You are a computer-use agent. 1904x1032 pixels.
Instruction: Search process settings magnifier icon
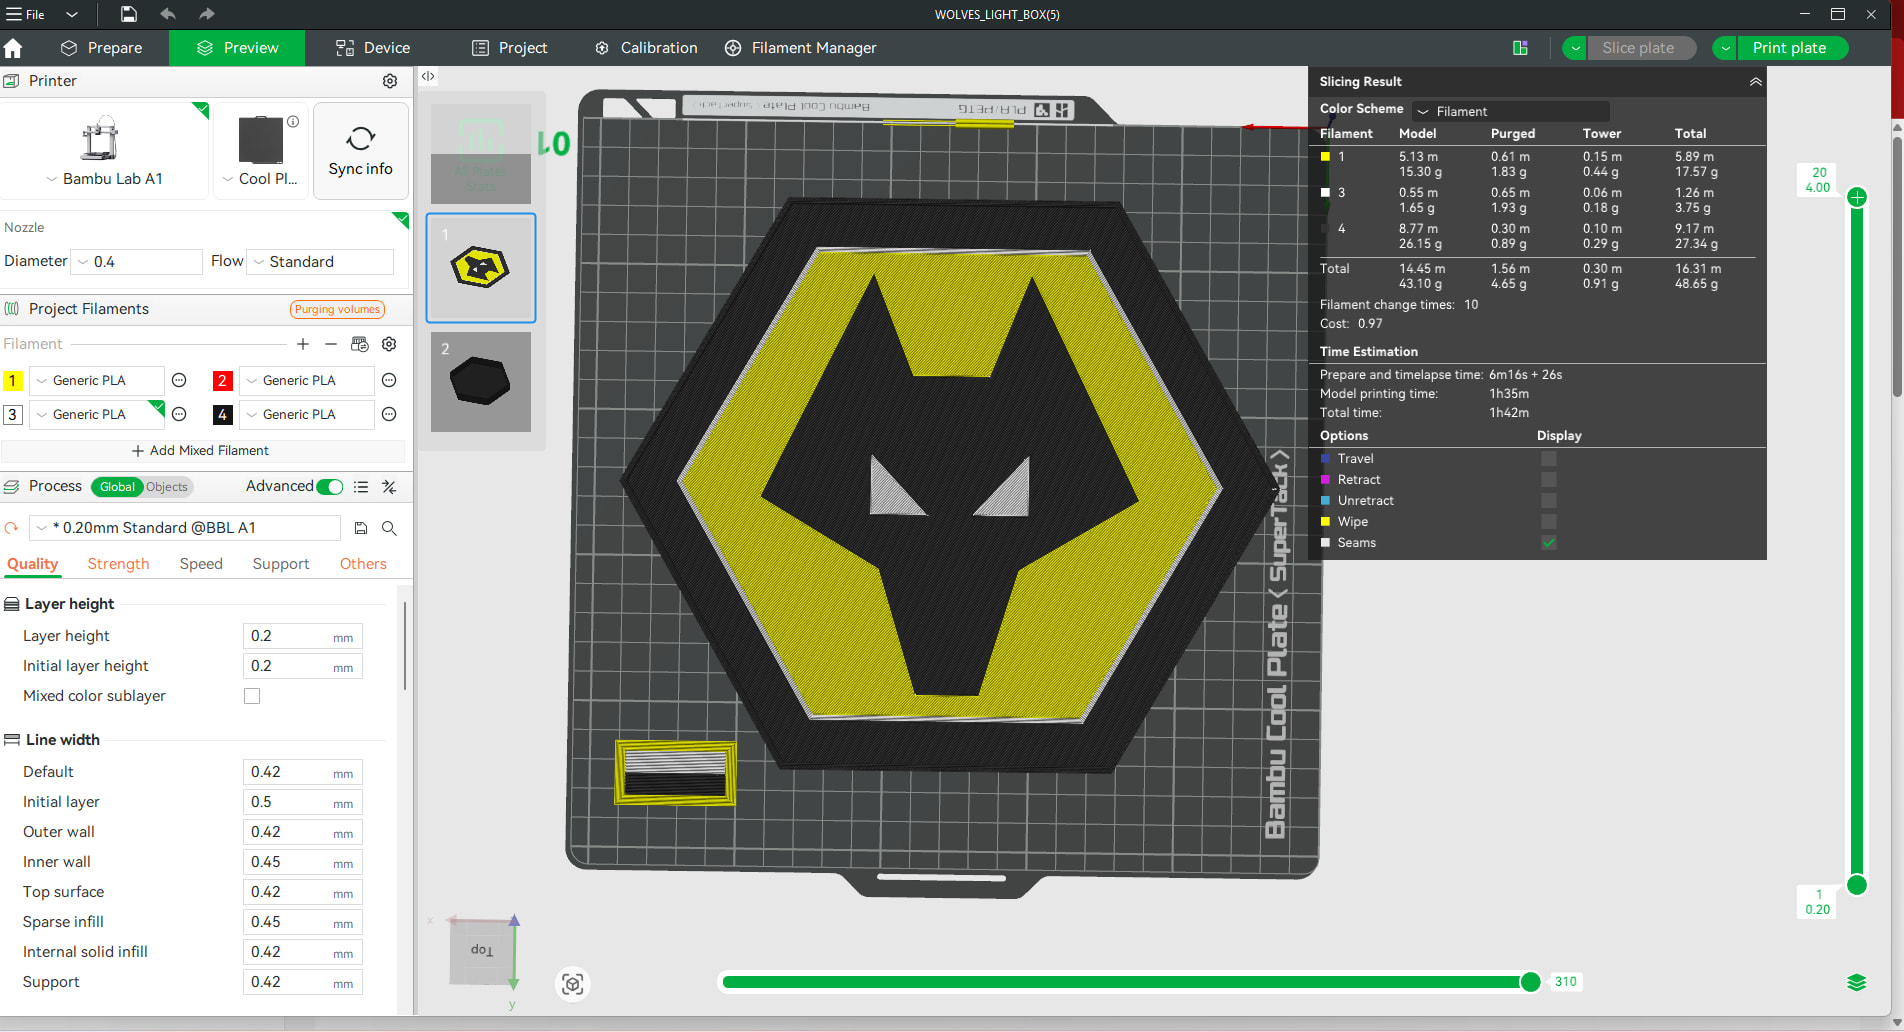[389, 528]
